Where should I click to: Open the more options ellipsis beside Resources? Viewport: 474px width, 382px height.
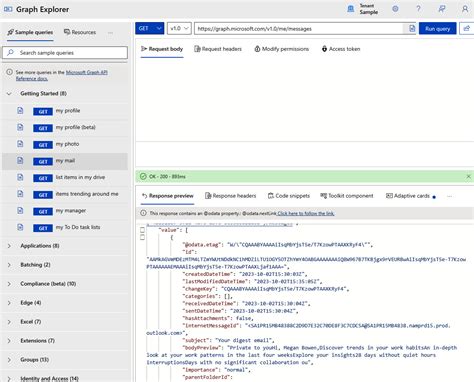(110, 33)
